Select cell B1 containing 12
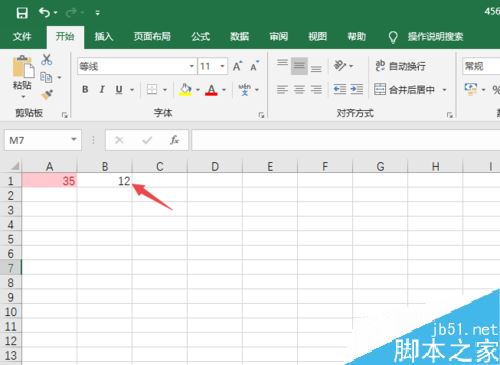The width and height of the screenshot is (500, 365). click(x=105, y=181)
